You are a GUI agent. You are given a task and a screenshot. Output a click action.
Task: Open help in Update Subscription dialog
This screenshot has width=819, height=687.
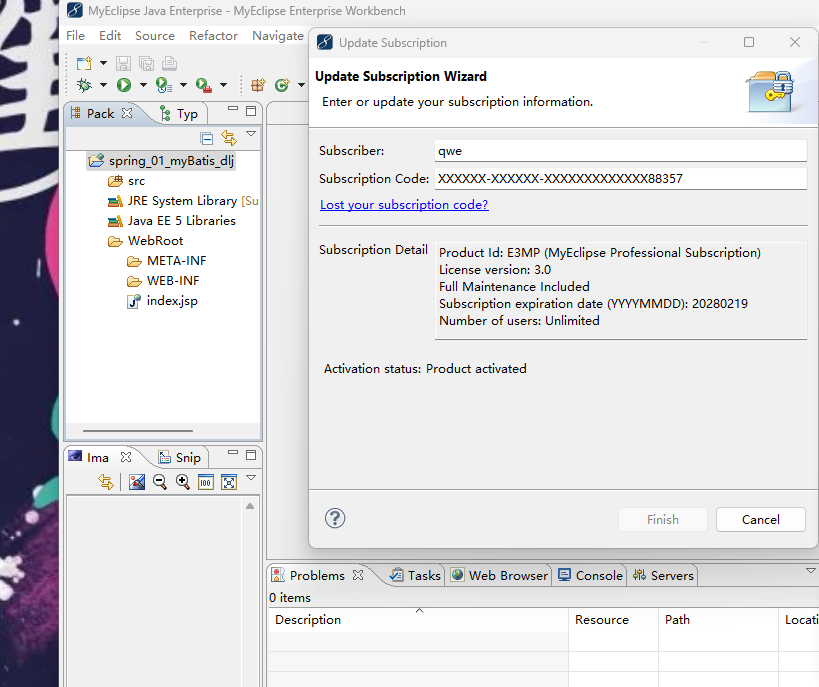pos(335,519)
